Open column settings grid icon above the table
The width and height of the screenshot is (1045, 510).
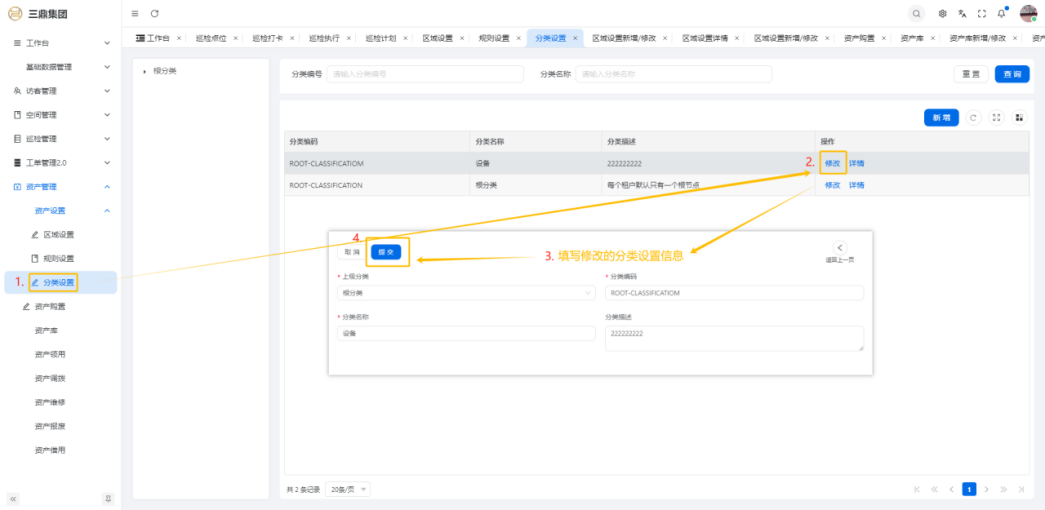point(1020,117)
